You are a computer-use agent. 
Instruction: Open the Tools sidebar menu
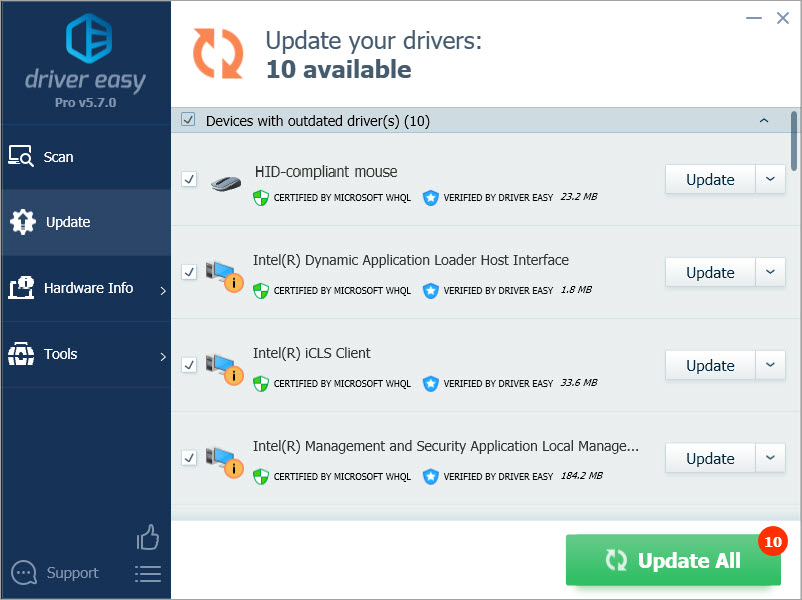60,354
